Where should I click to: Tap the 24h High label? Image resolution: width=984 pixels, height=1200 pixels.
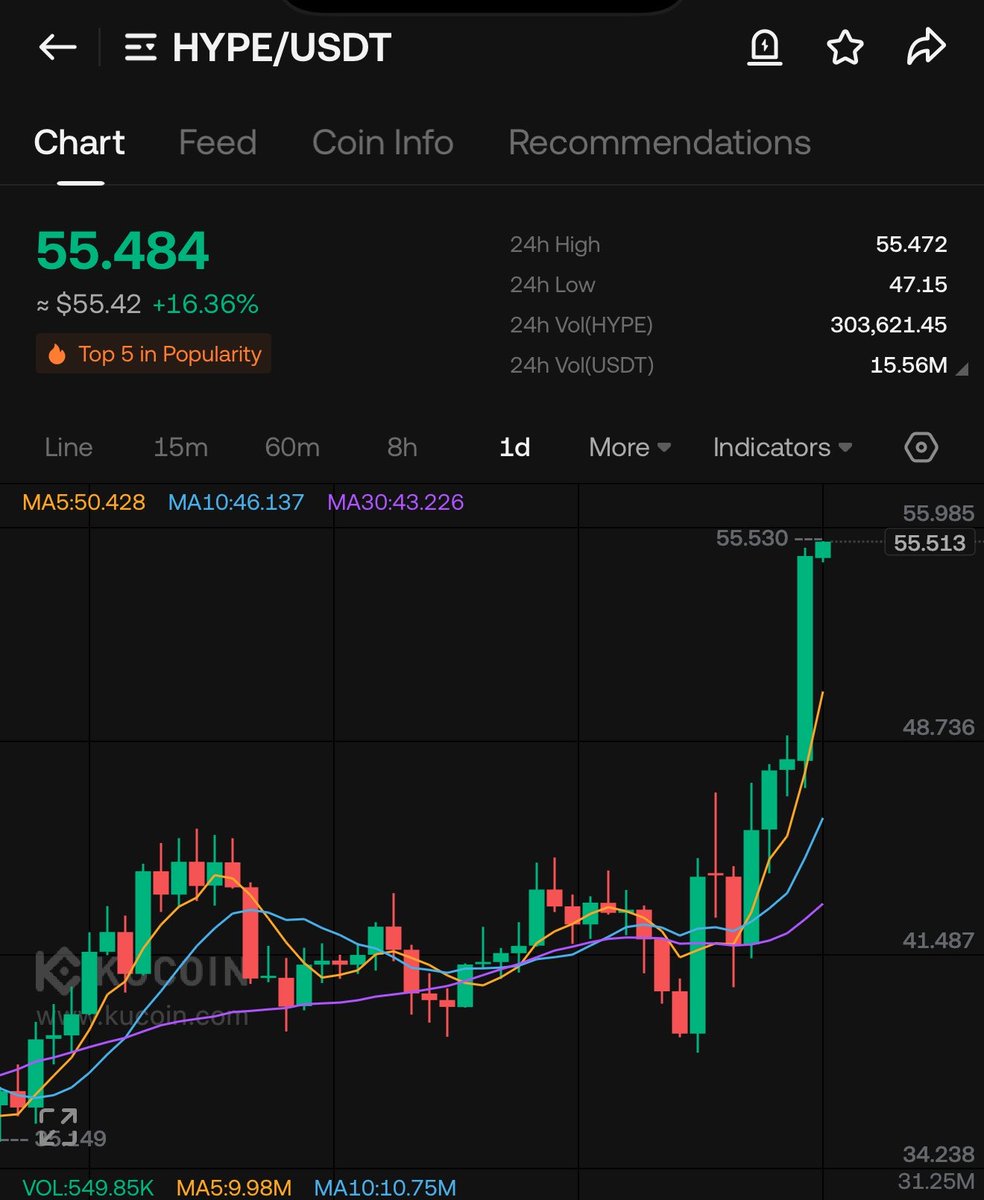pyautogui.click(x=555, y=244)
